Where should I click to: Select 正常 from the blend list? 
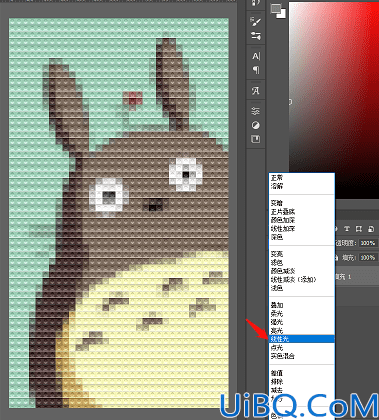277,178
